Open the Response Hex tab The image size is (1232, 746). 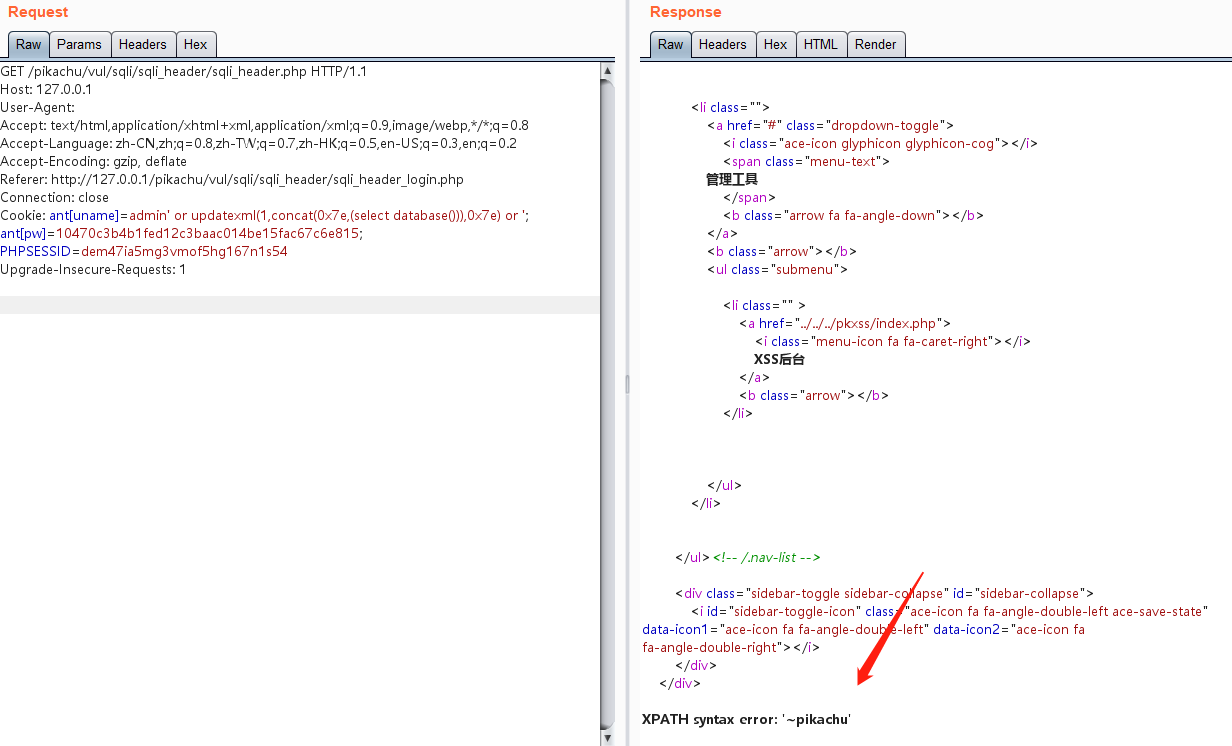coord(776,44)
